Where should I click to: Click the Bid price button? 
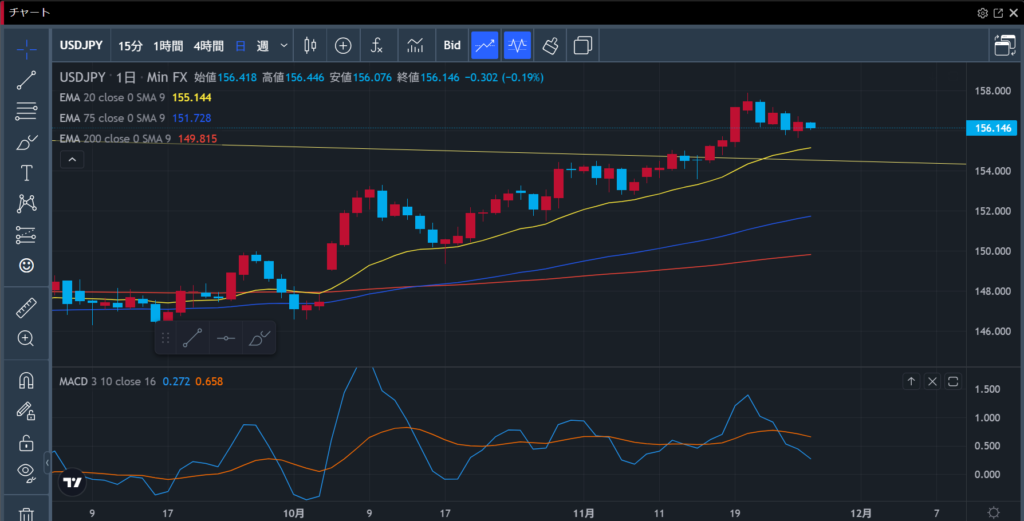coord(452,45)
